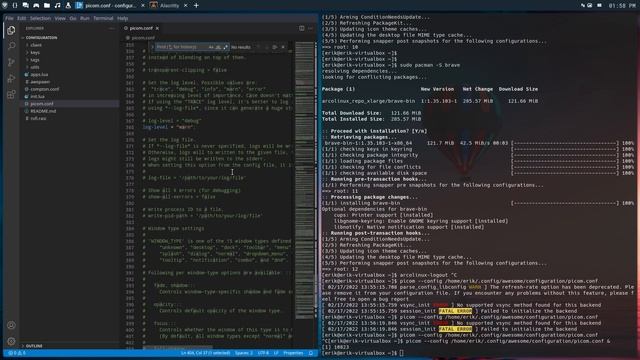Expand the replace row in find widget
This screenshot has height=360, width=640.
tap(153, 47)
